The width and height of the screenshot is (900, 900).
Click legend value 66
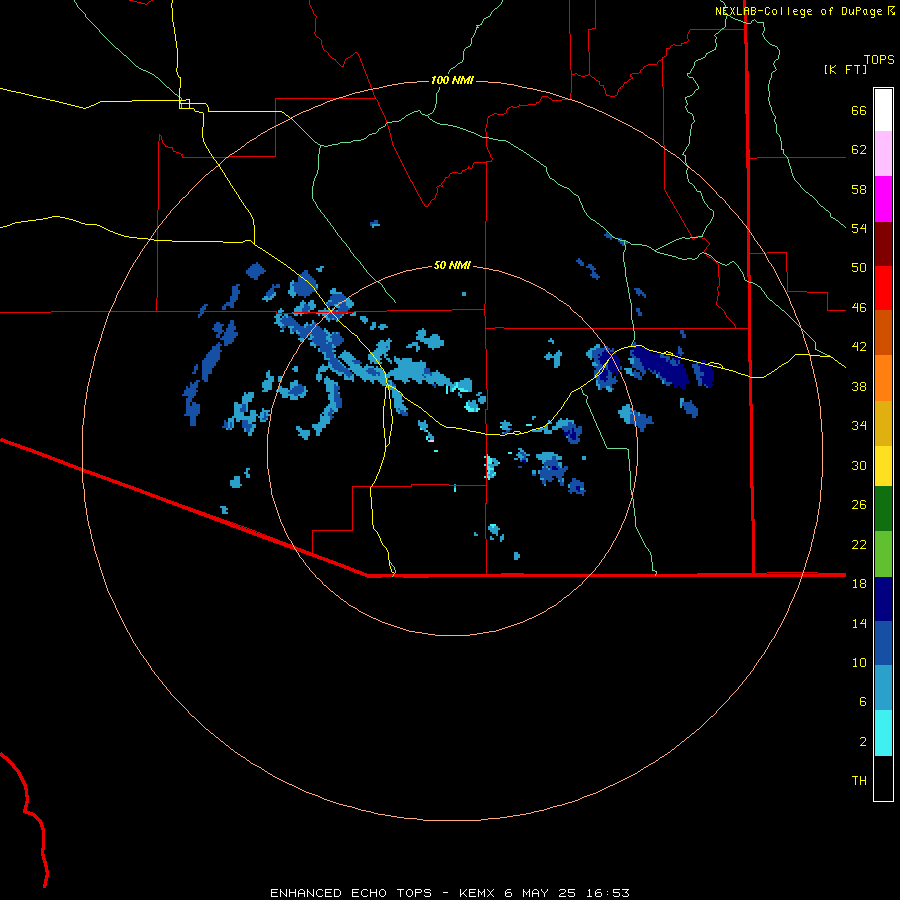point(859,110)
